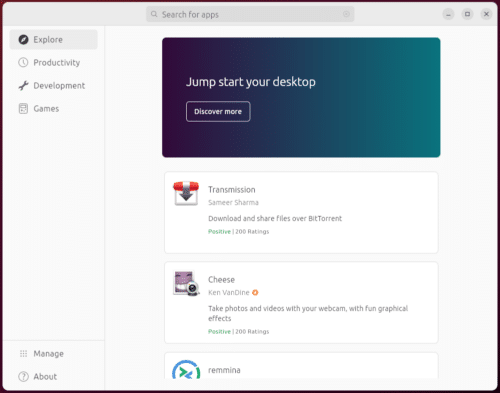
Task: Click the 'Jump start your desktop' heading
Action: [251, 82]
